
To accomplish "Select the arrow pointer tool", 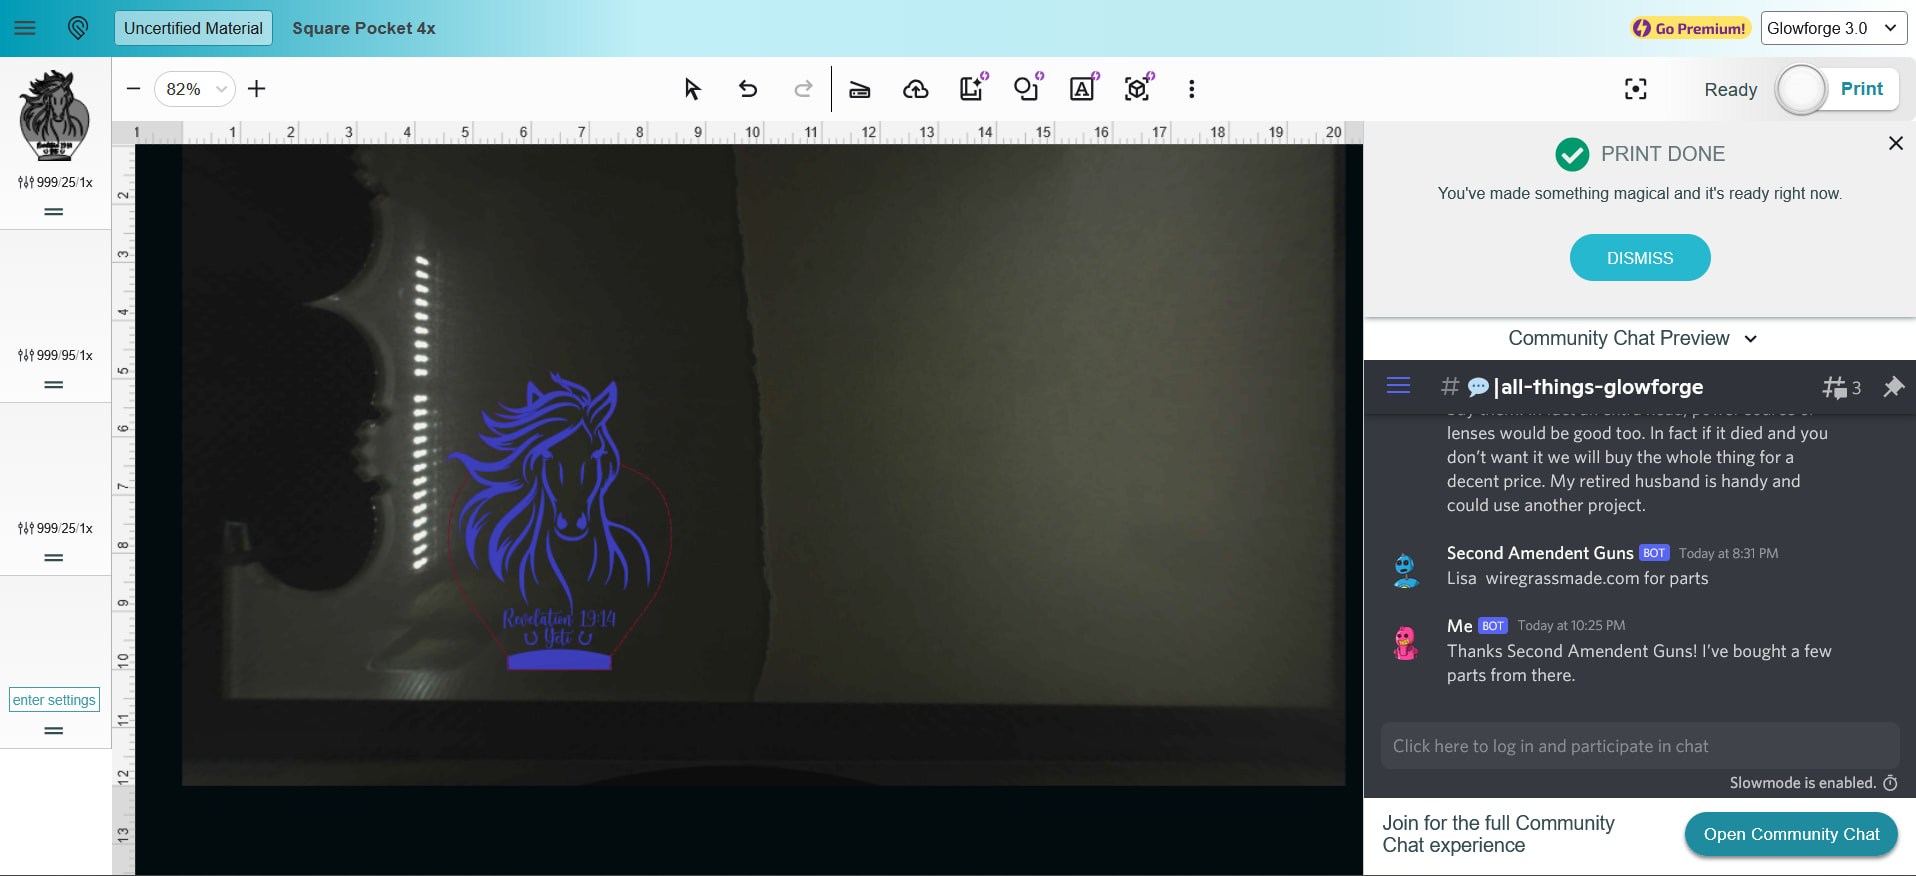I will pyautogui.click(x=692, y=89).
